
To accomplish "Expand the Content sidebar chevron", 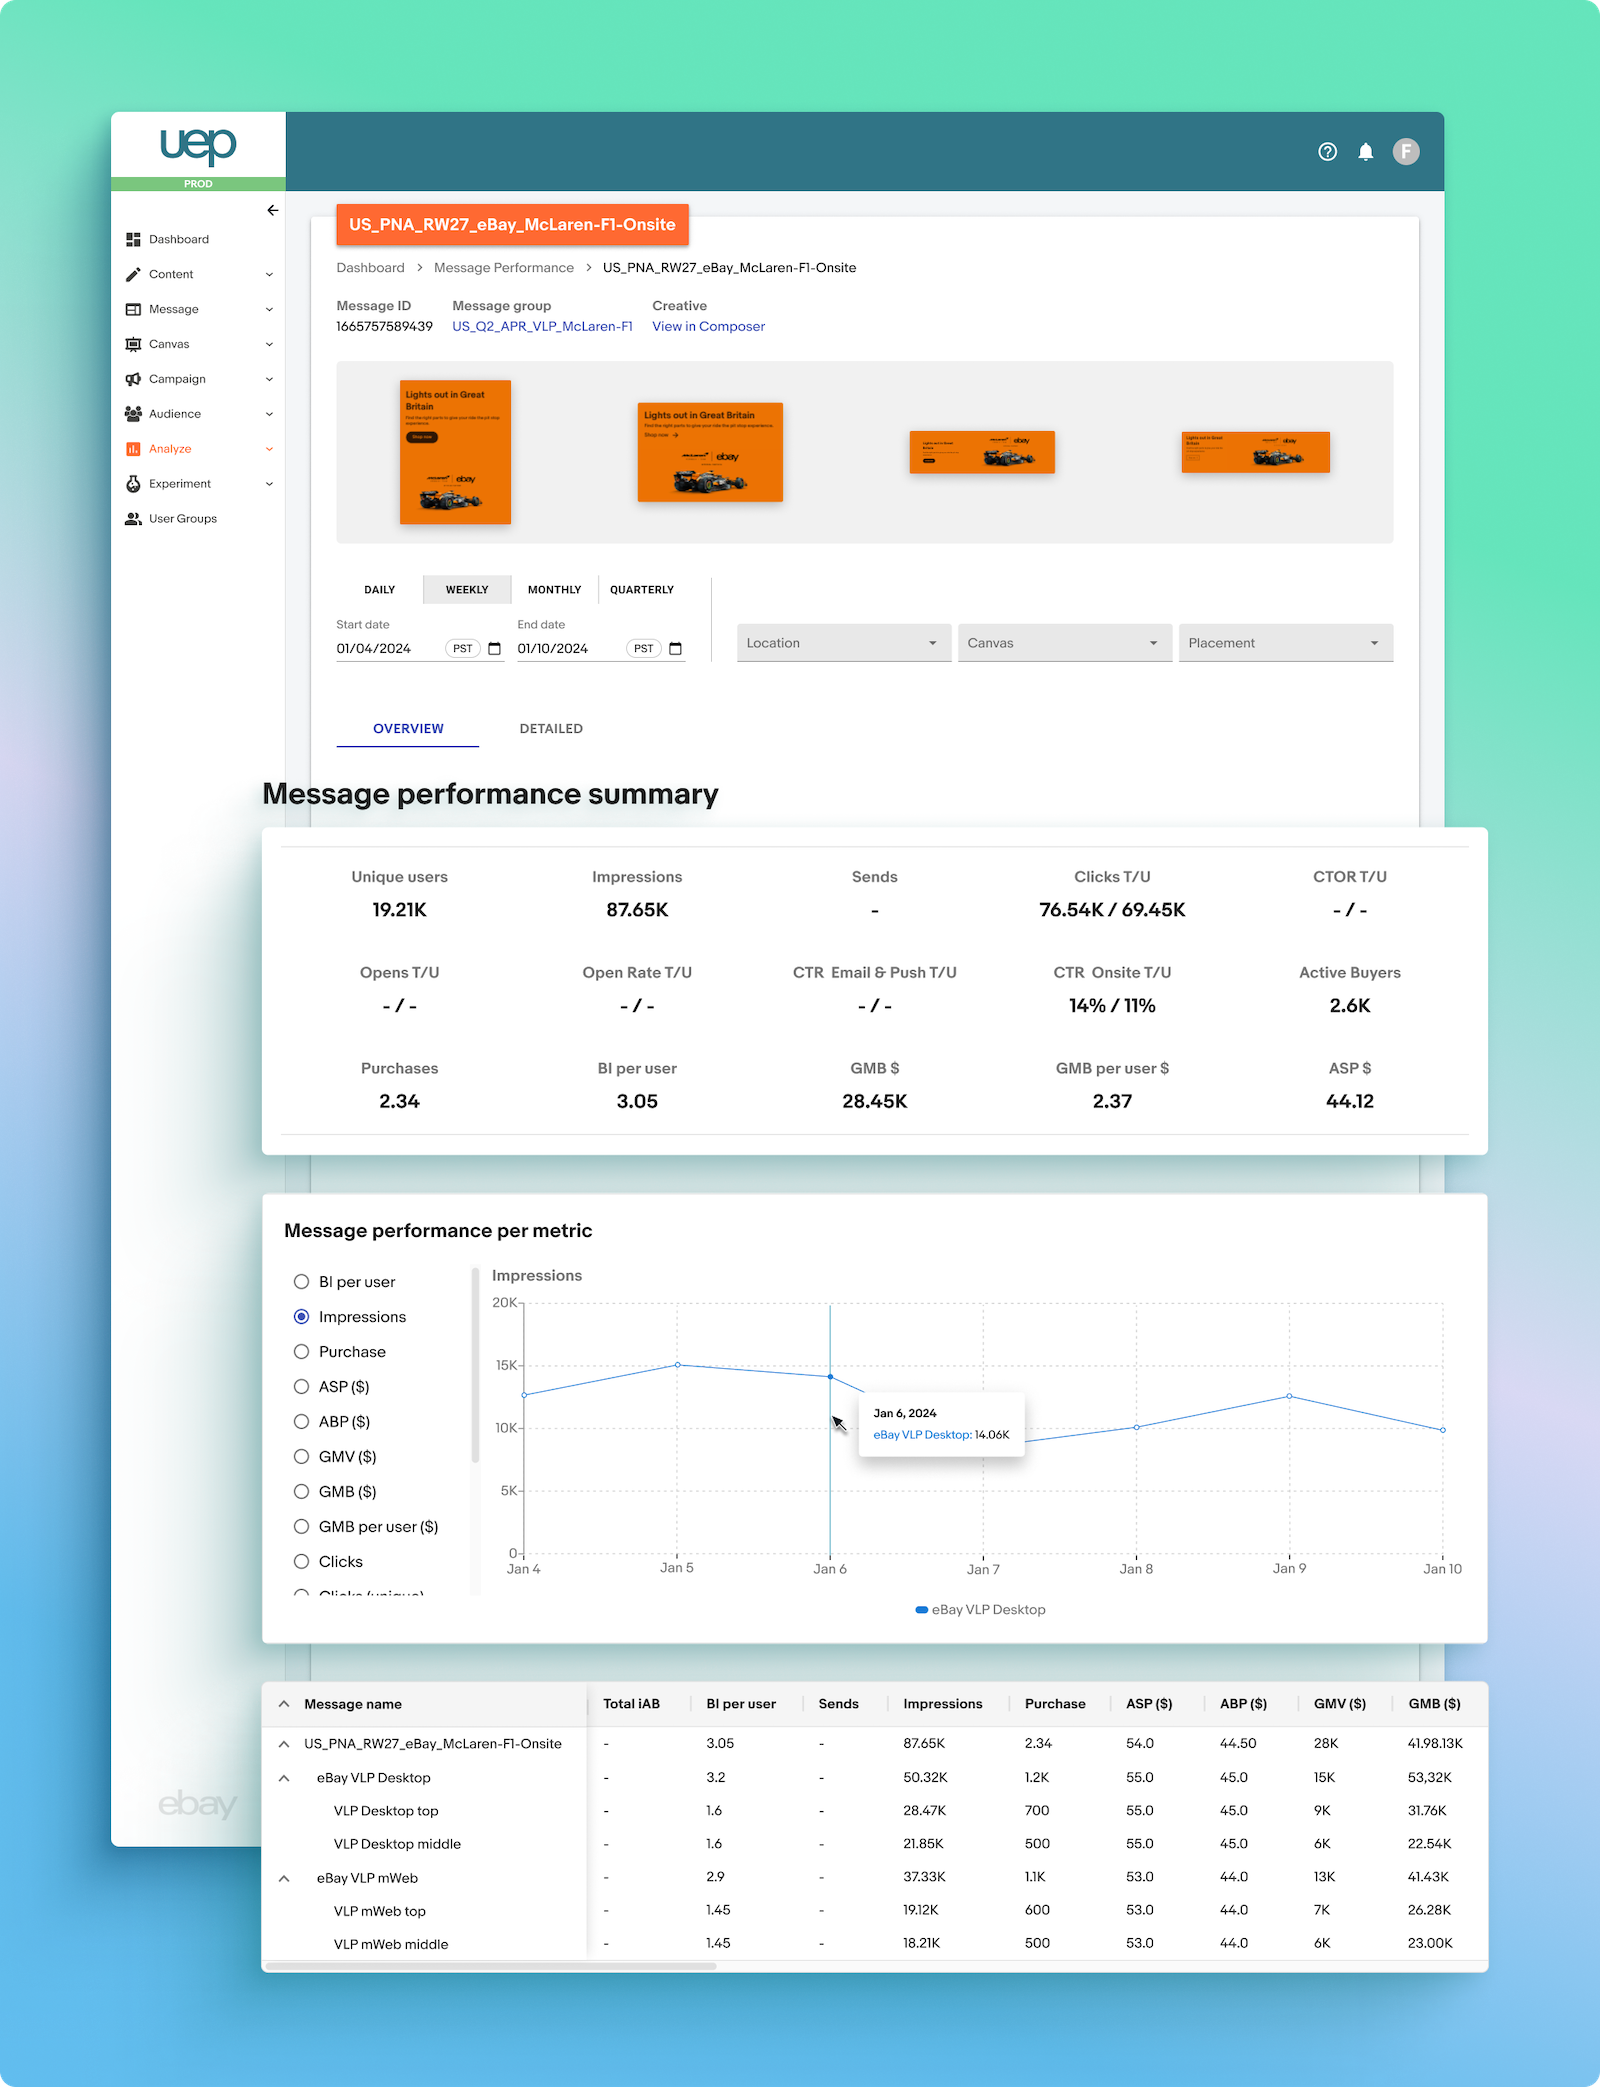I will (x=269, y=274).
